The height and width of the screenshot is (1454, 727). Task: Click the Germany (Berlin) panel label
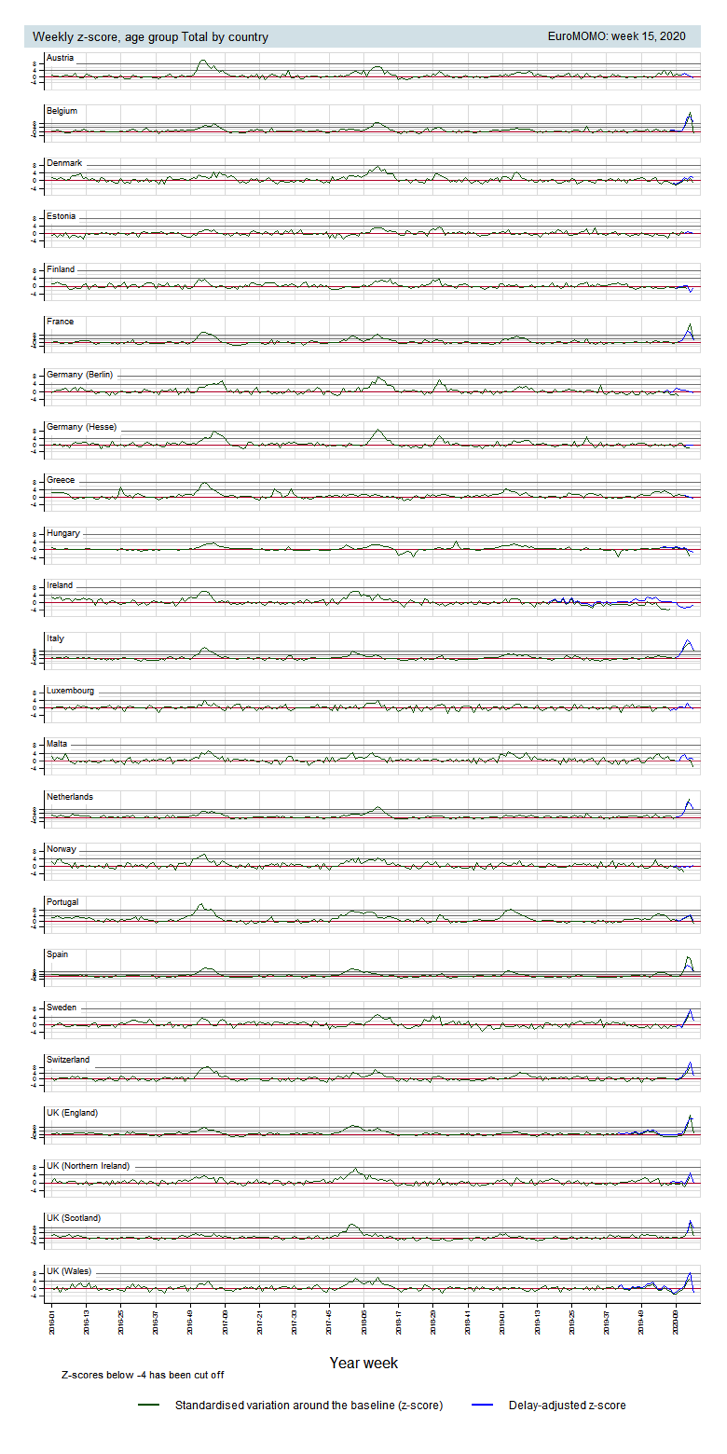pyautogui.click(x=80, y=374)
